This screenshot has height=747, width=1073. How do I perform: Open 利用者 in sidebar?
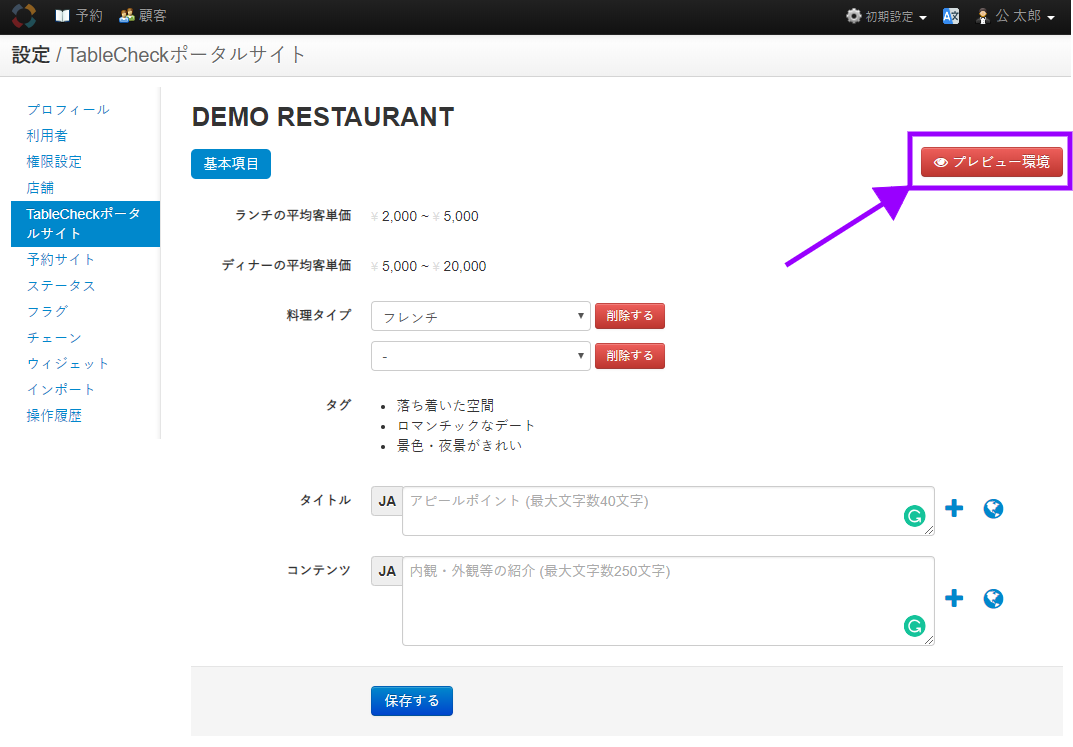pyautogui.click(x=47, y=135)
